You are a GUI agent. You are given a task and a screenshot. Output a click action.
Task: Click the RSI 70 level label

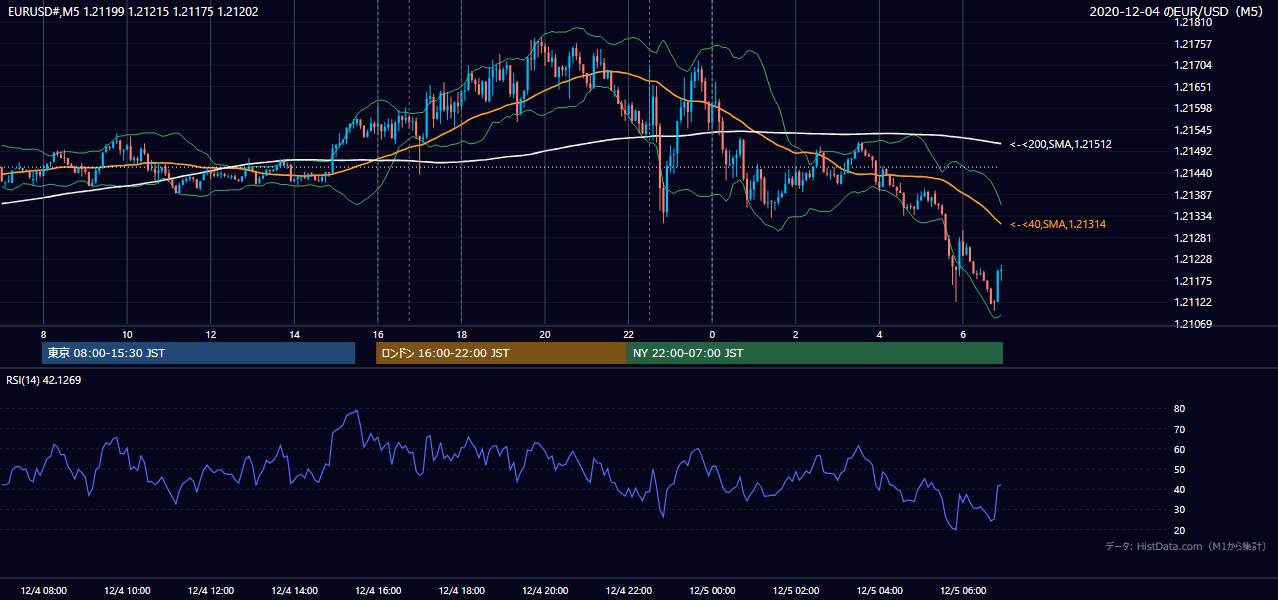(1180, 429)
